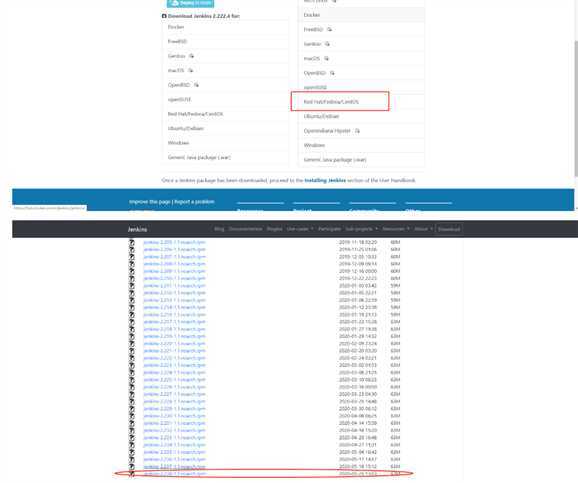This screenshot has height=483, width=578.
Task: Click the package icon for jenkins-2.208 rpm
Action: pyautogui.click(x=132, y=264)
